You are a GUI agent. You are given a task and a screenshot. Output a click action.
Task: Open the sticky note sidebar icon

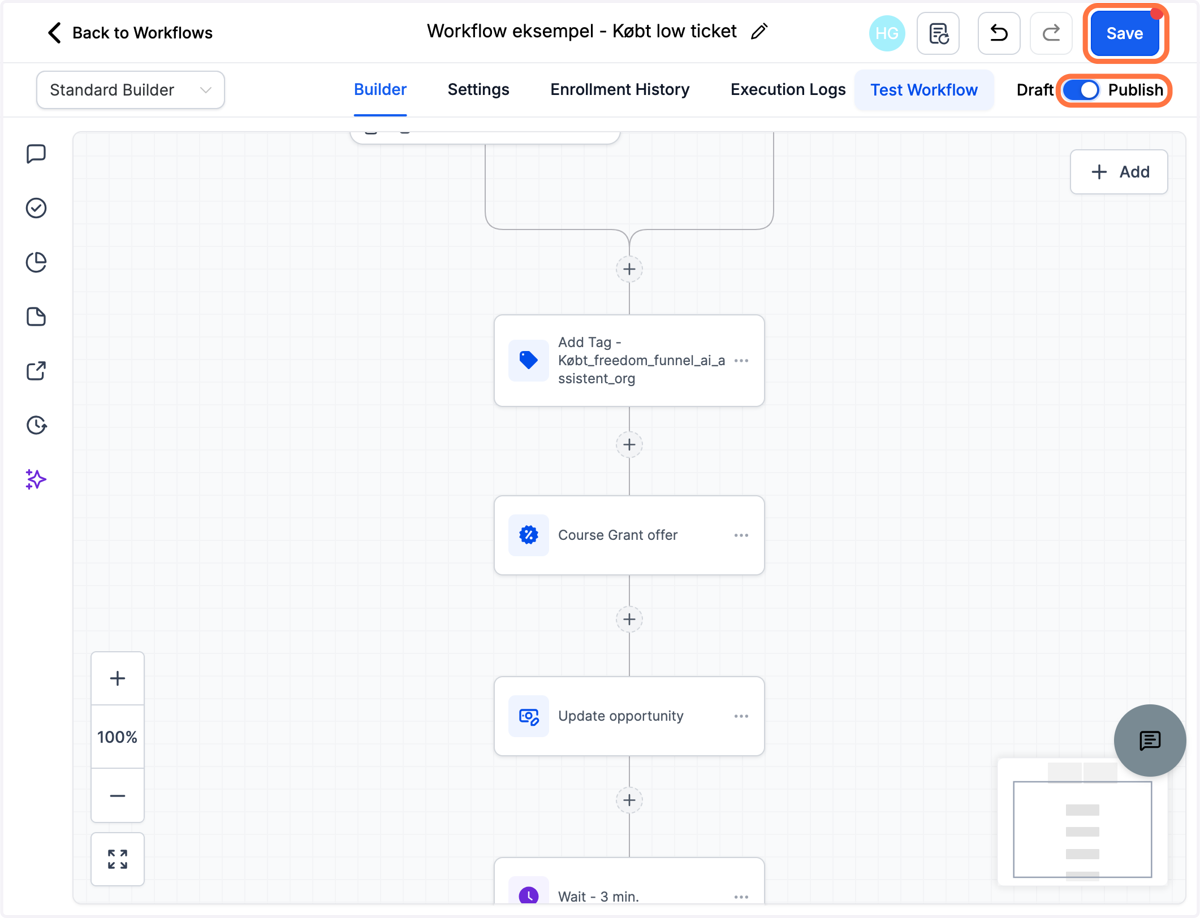[36, 317]
